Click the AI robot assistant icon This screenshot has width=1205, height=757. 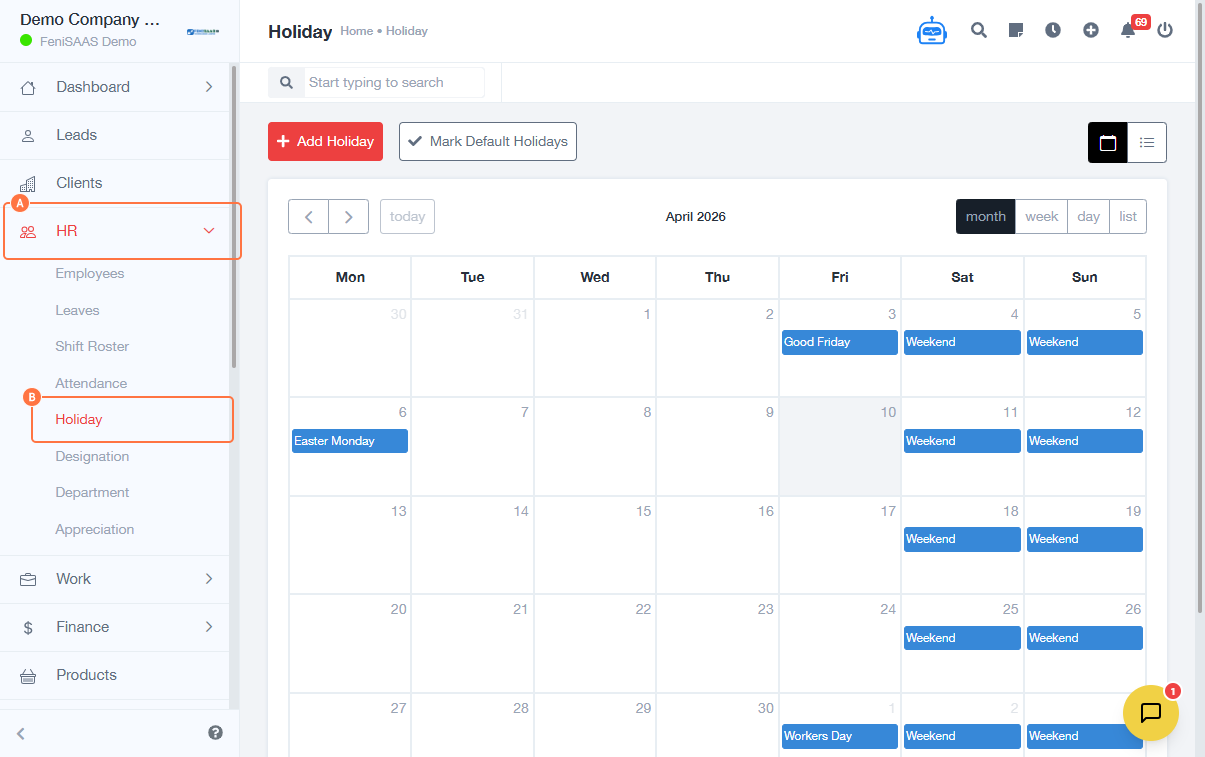coord(931,31)
